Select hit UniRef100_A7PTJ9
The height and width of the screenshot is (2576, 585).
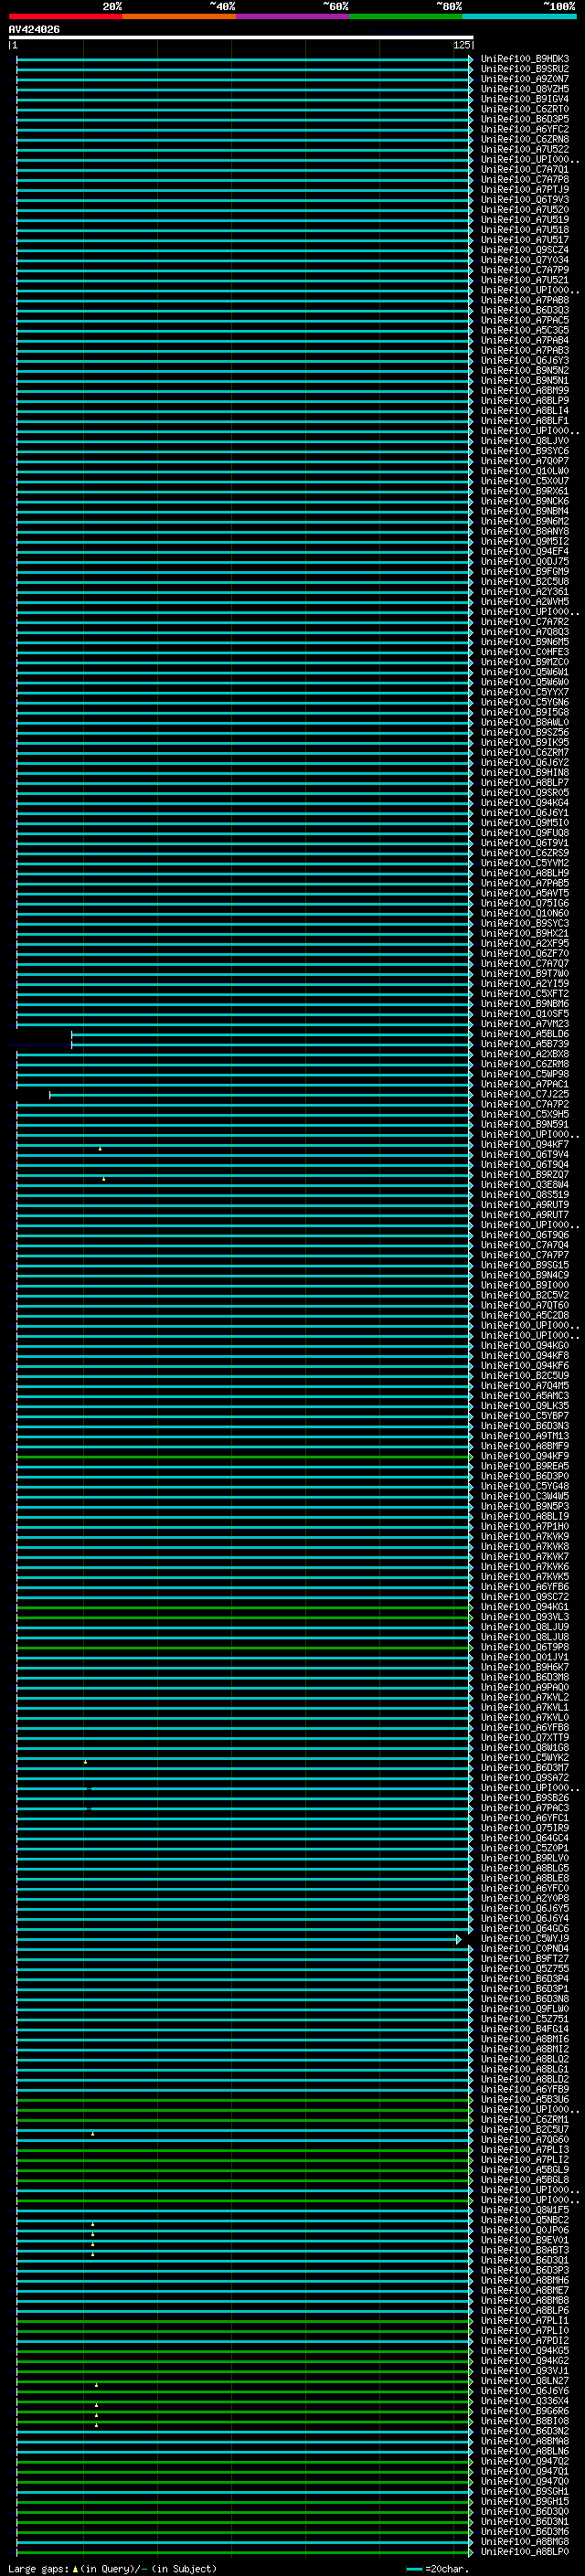(525, 190)
